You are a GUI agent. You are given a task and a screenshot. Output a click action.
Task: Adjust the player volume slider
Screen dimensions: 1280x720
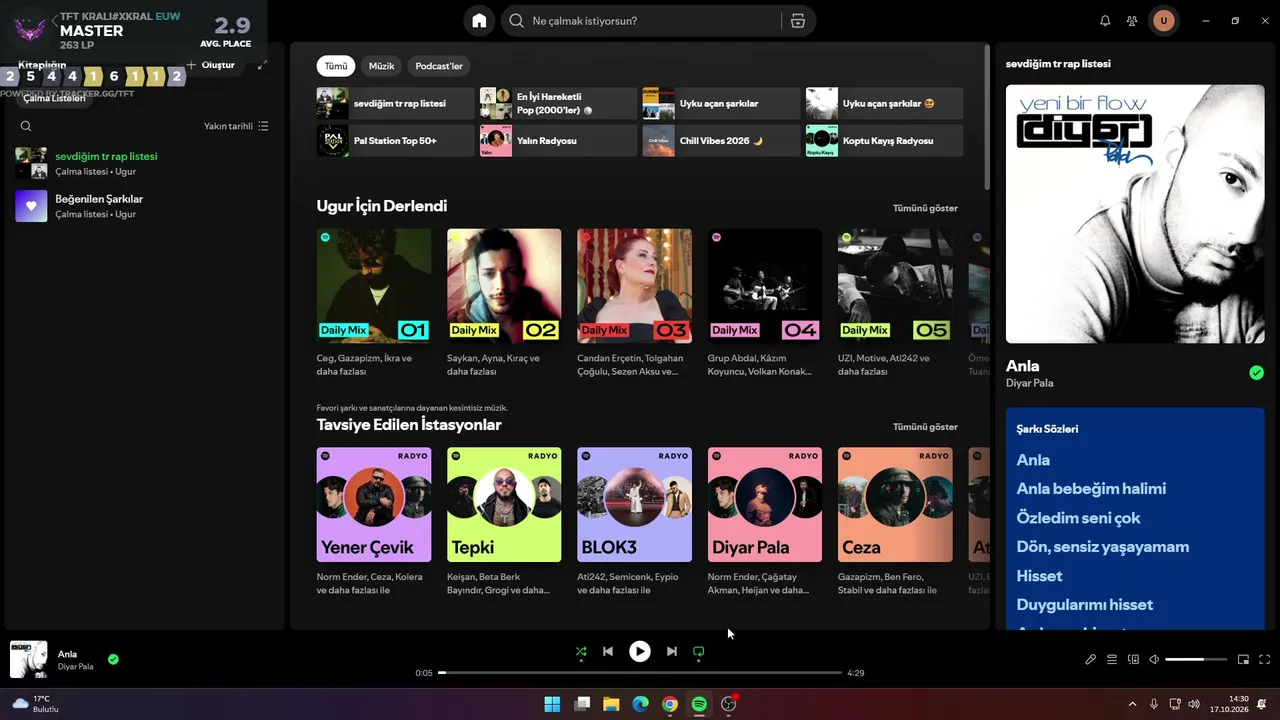1196,660
